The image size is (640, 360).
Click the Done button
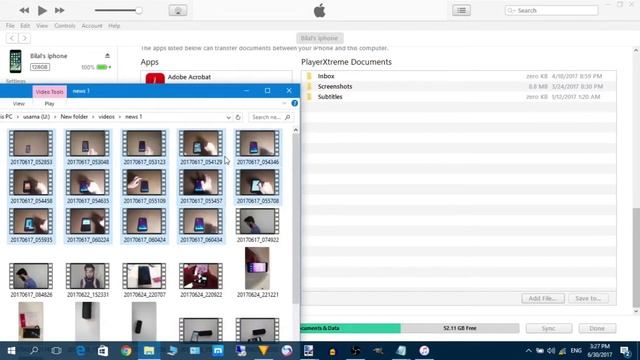pos(597,328)
